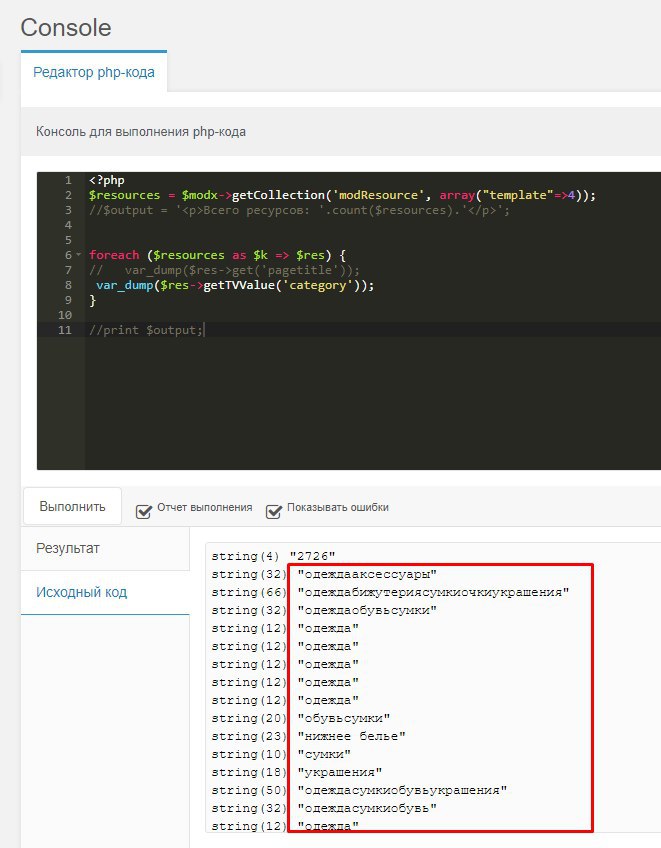This screenshot has width=661, height=848.
Task: Click the output value "сумки"
Action: (324, 754)
